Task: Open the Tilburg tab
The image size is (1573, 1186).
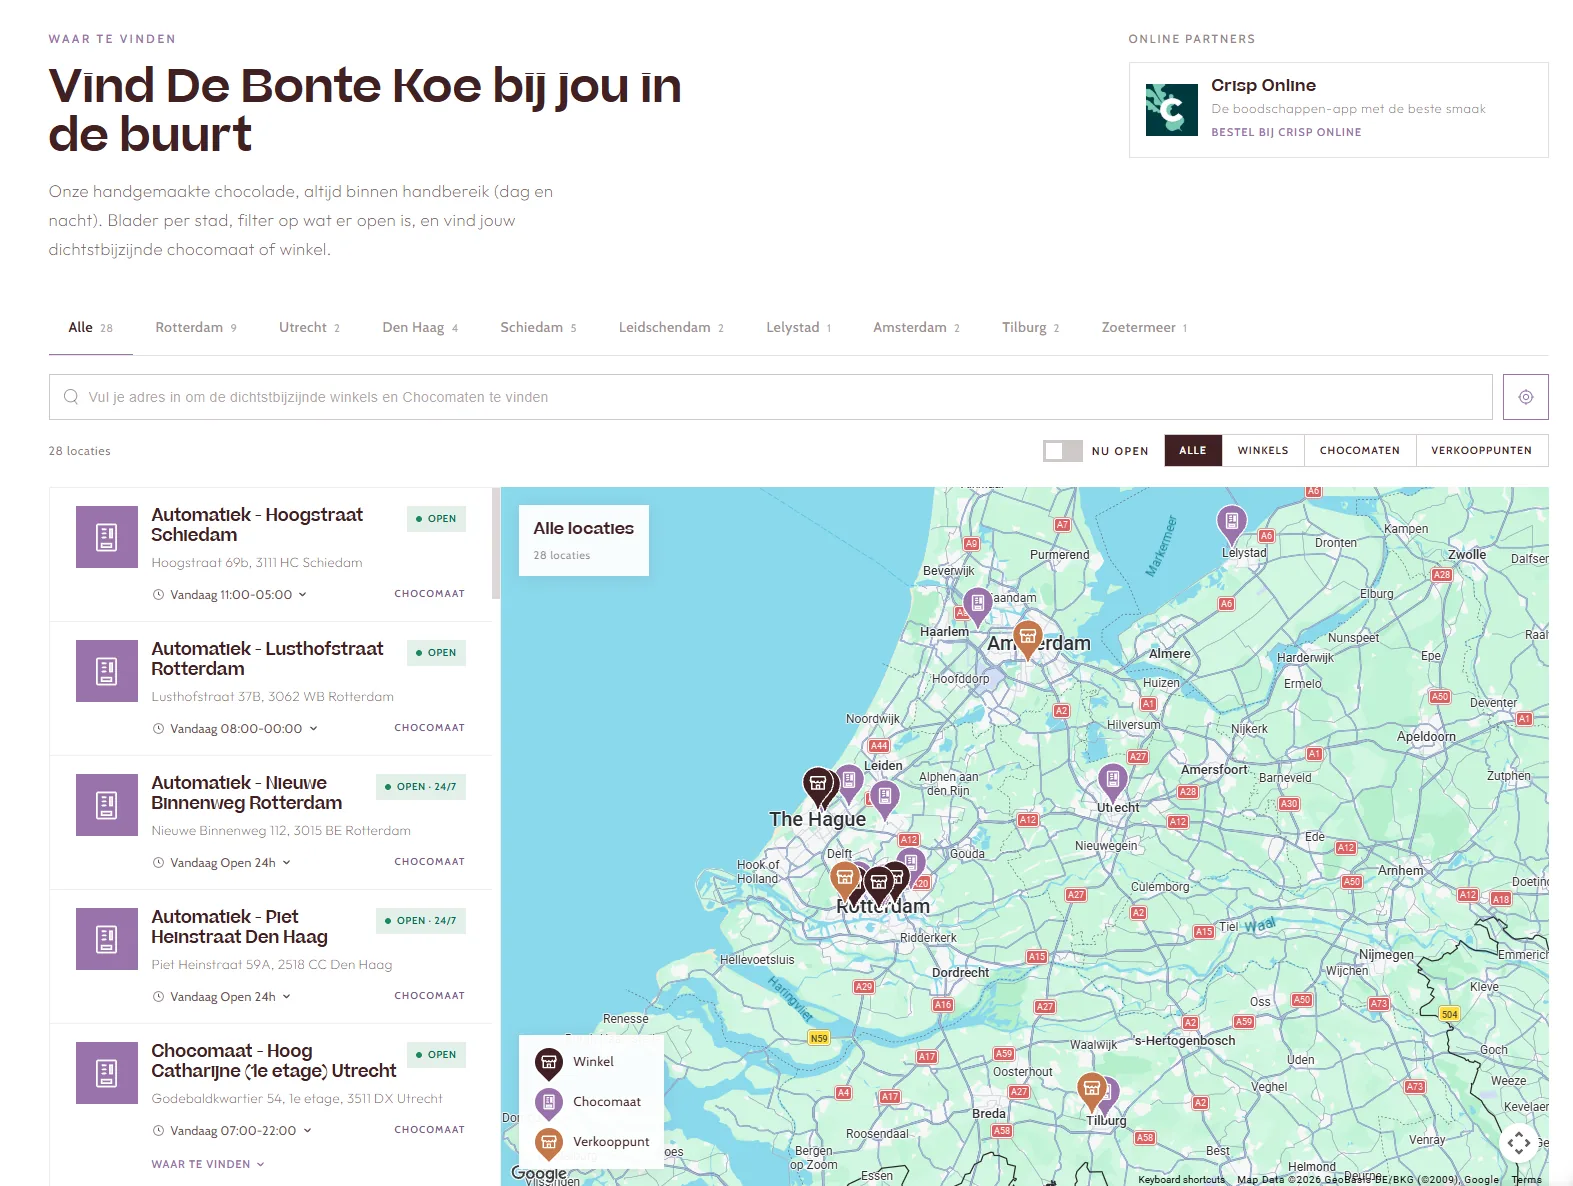Action: [x=1030, y=327]
